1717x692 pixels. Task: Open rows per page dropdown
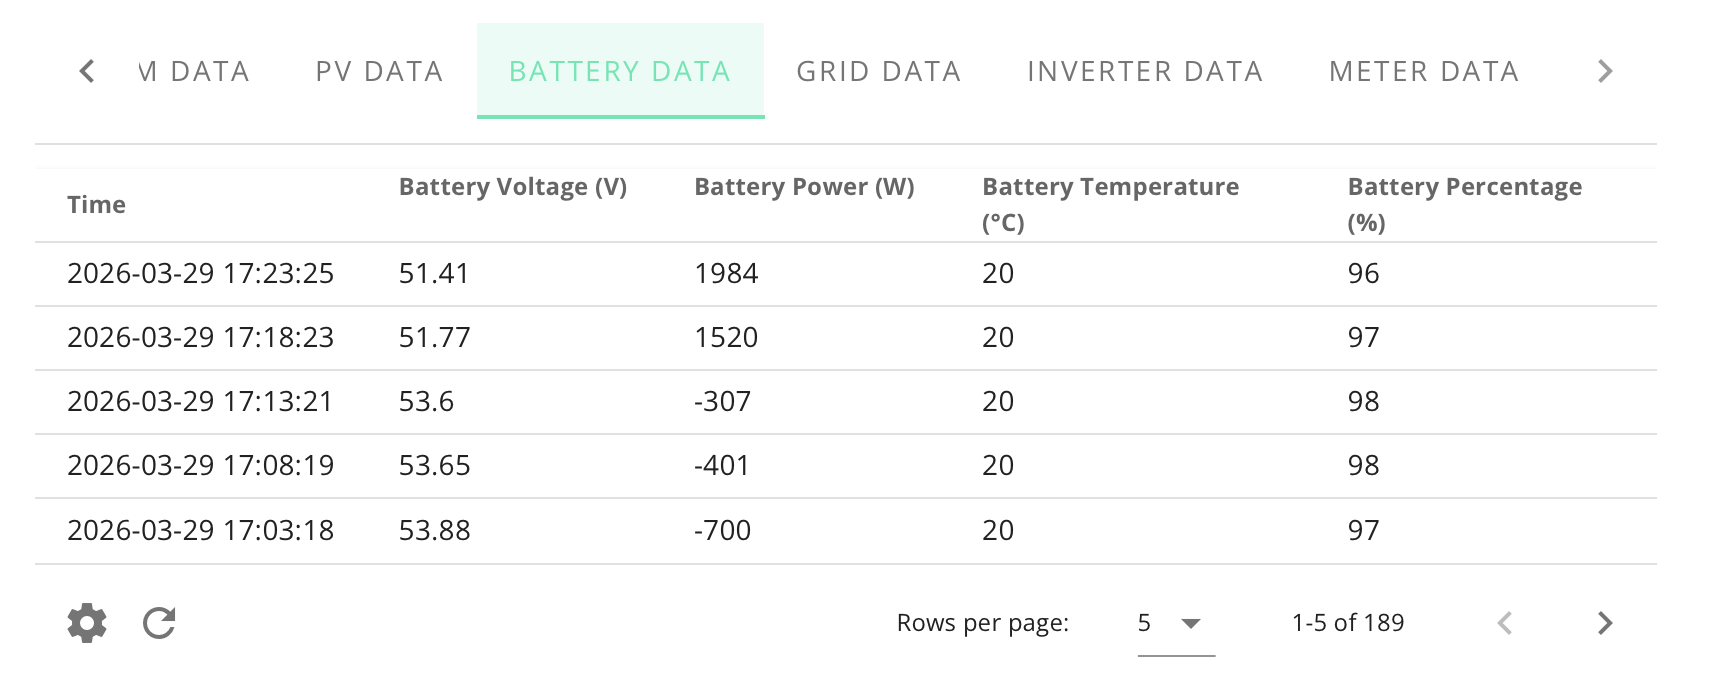(1176, 623)
